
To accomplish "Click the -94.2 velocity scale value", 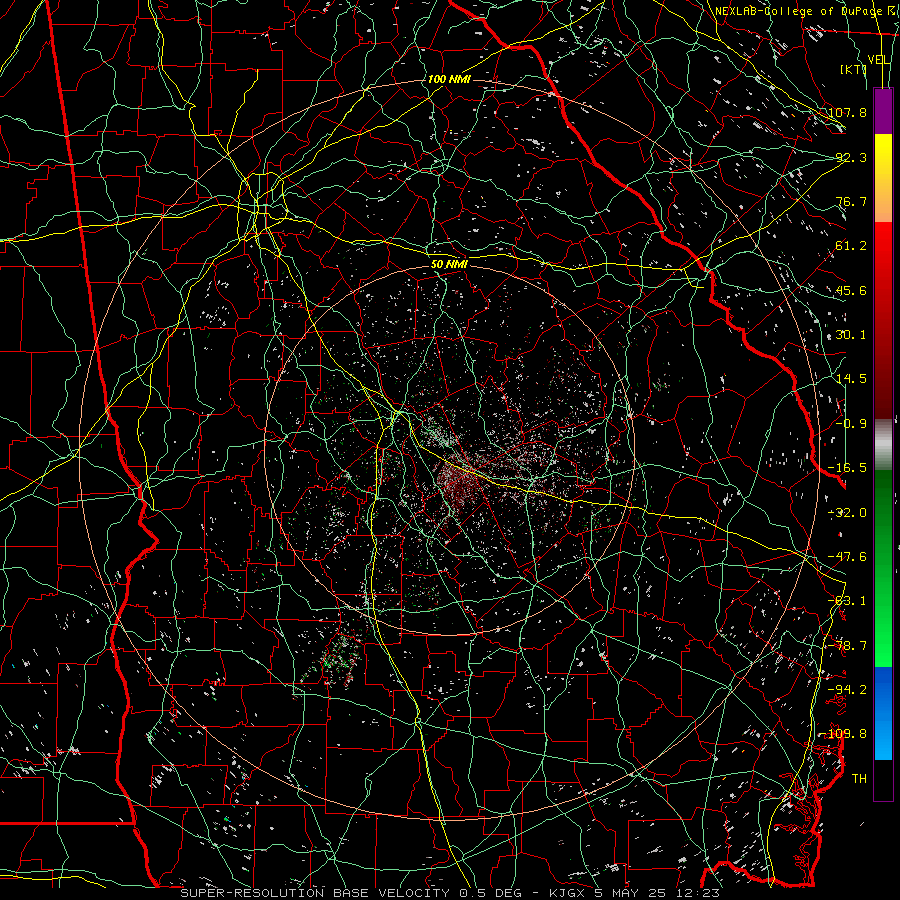I will click(x=847, y=689).
